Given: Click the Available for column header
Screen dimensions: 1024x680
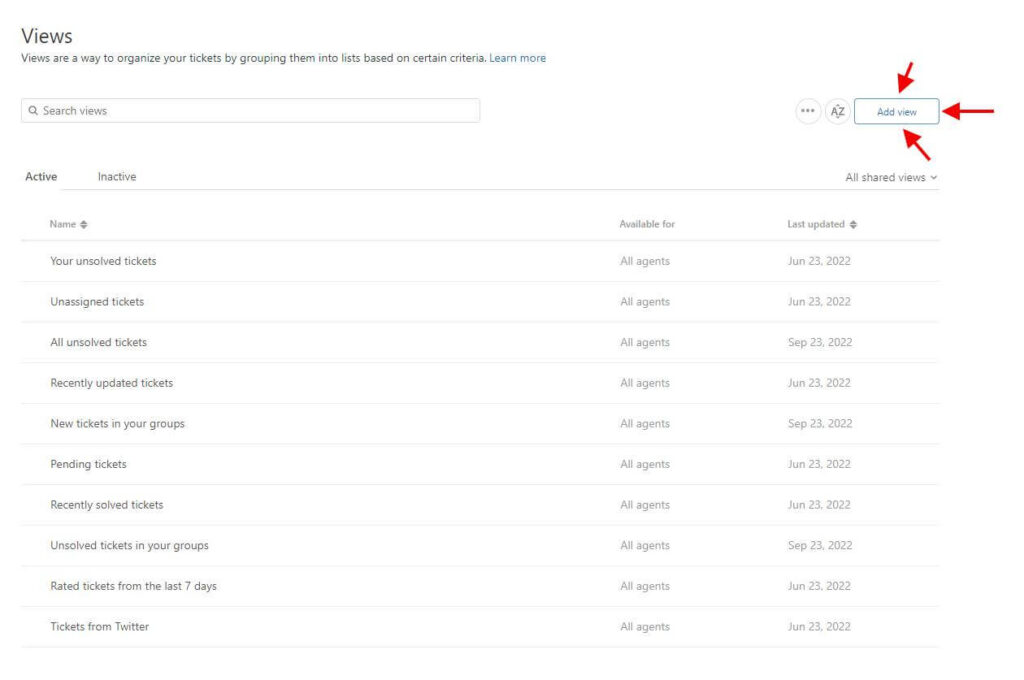Looking at the screenshot, I should pos(647,224).
